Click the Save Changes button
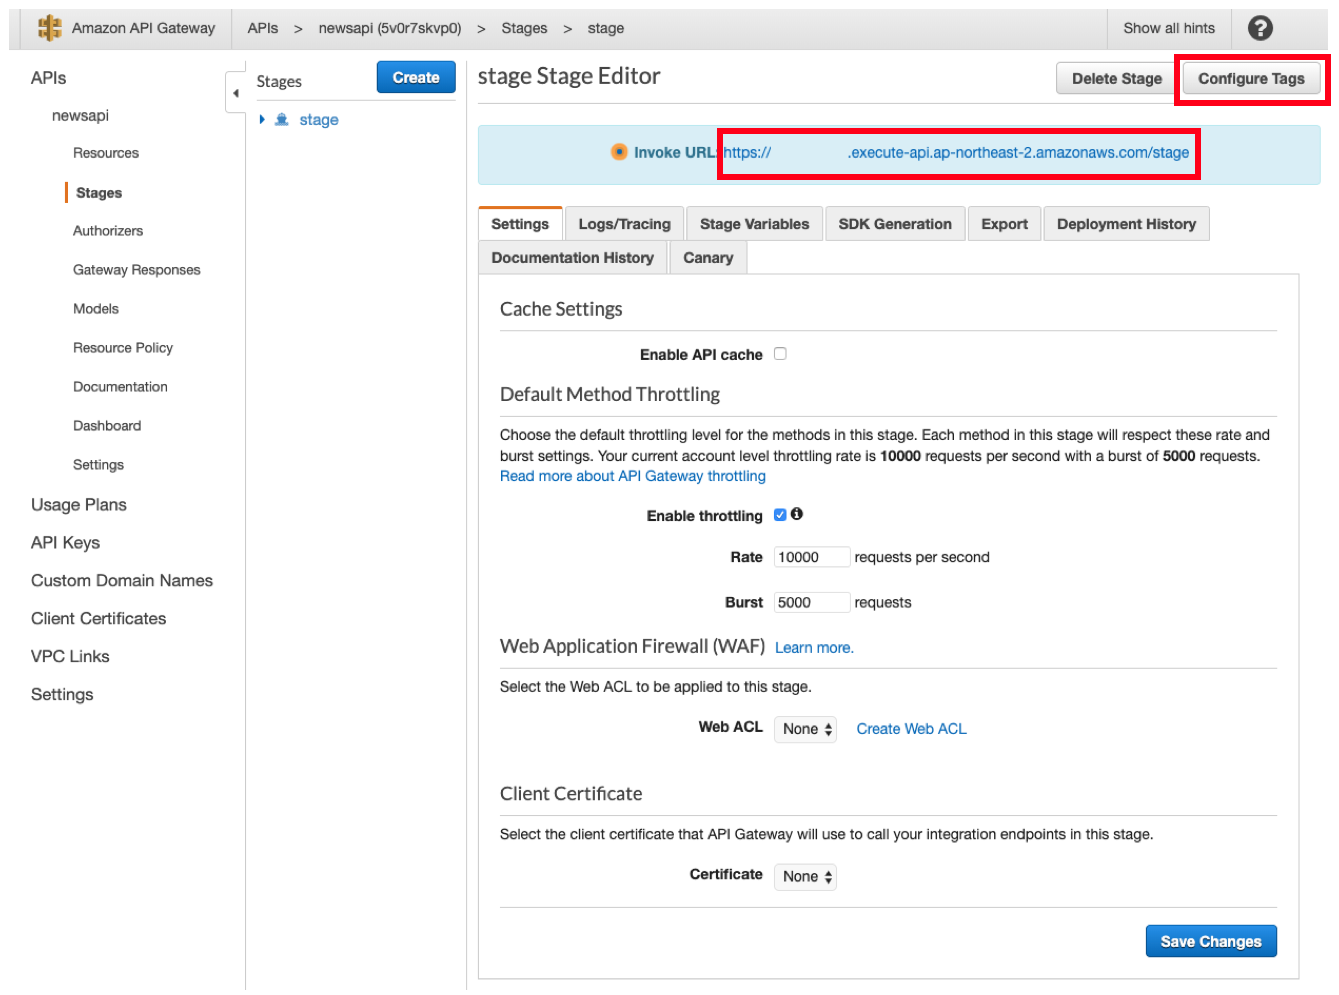 (1211, 941)
